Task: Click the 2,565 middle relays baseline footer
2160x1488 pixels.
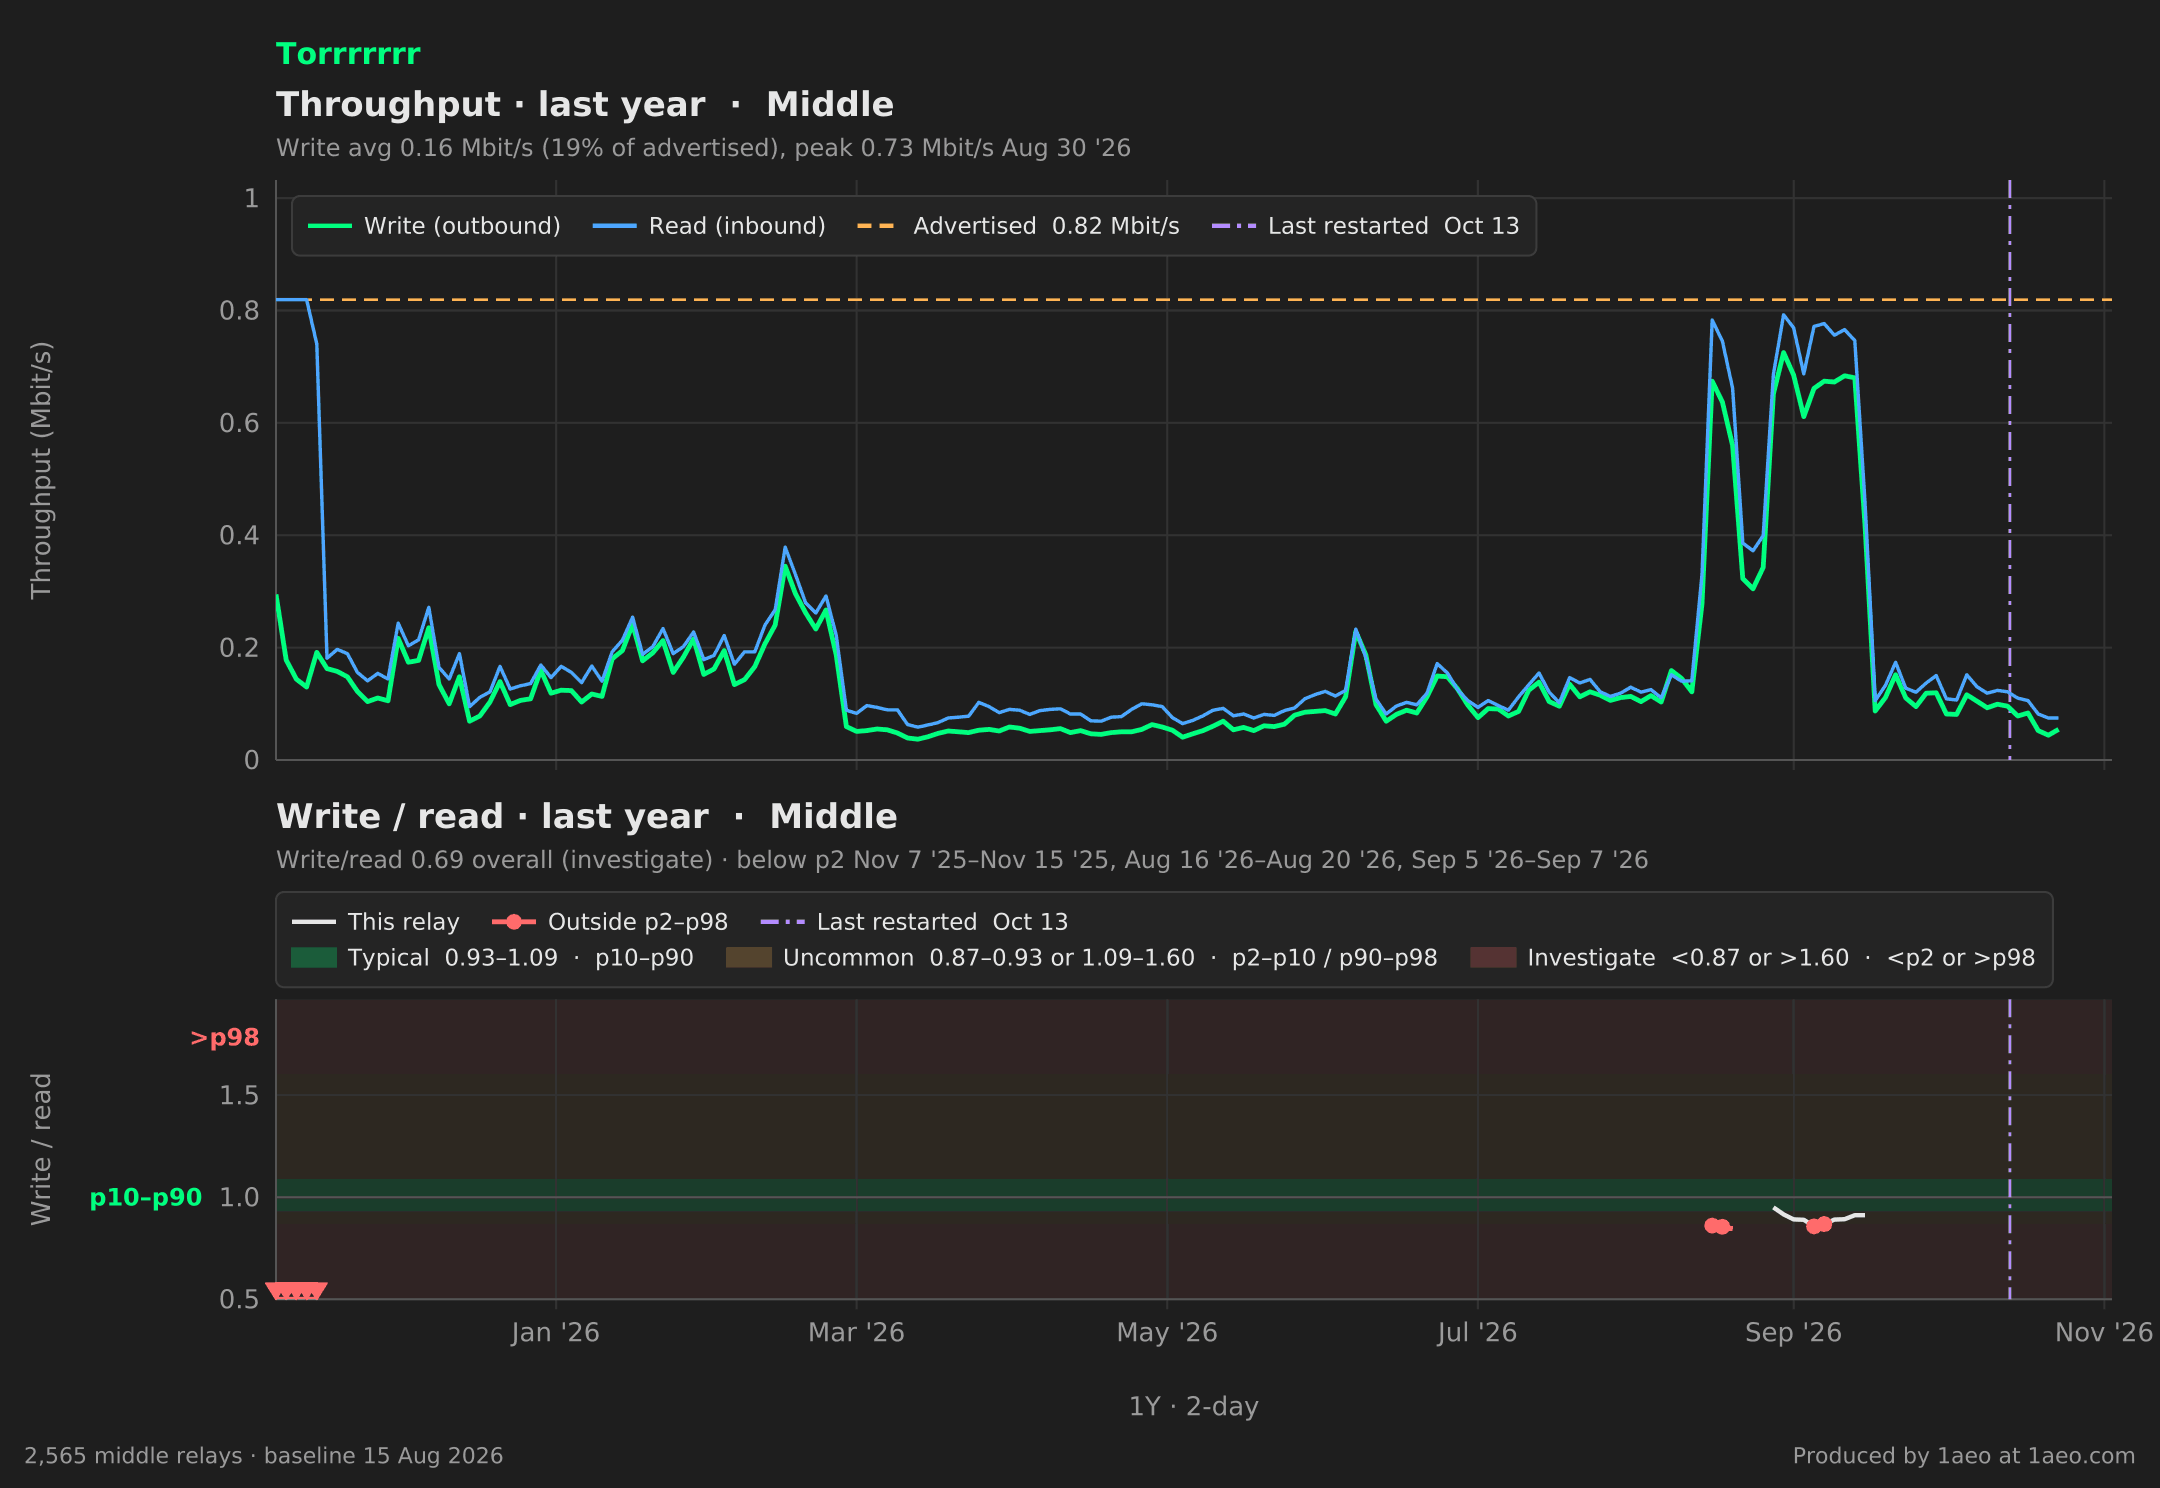Action: coord(264,1456)
